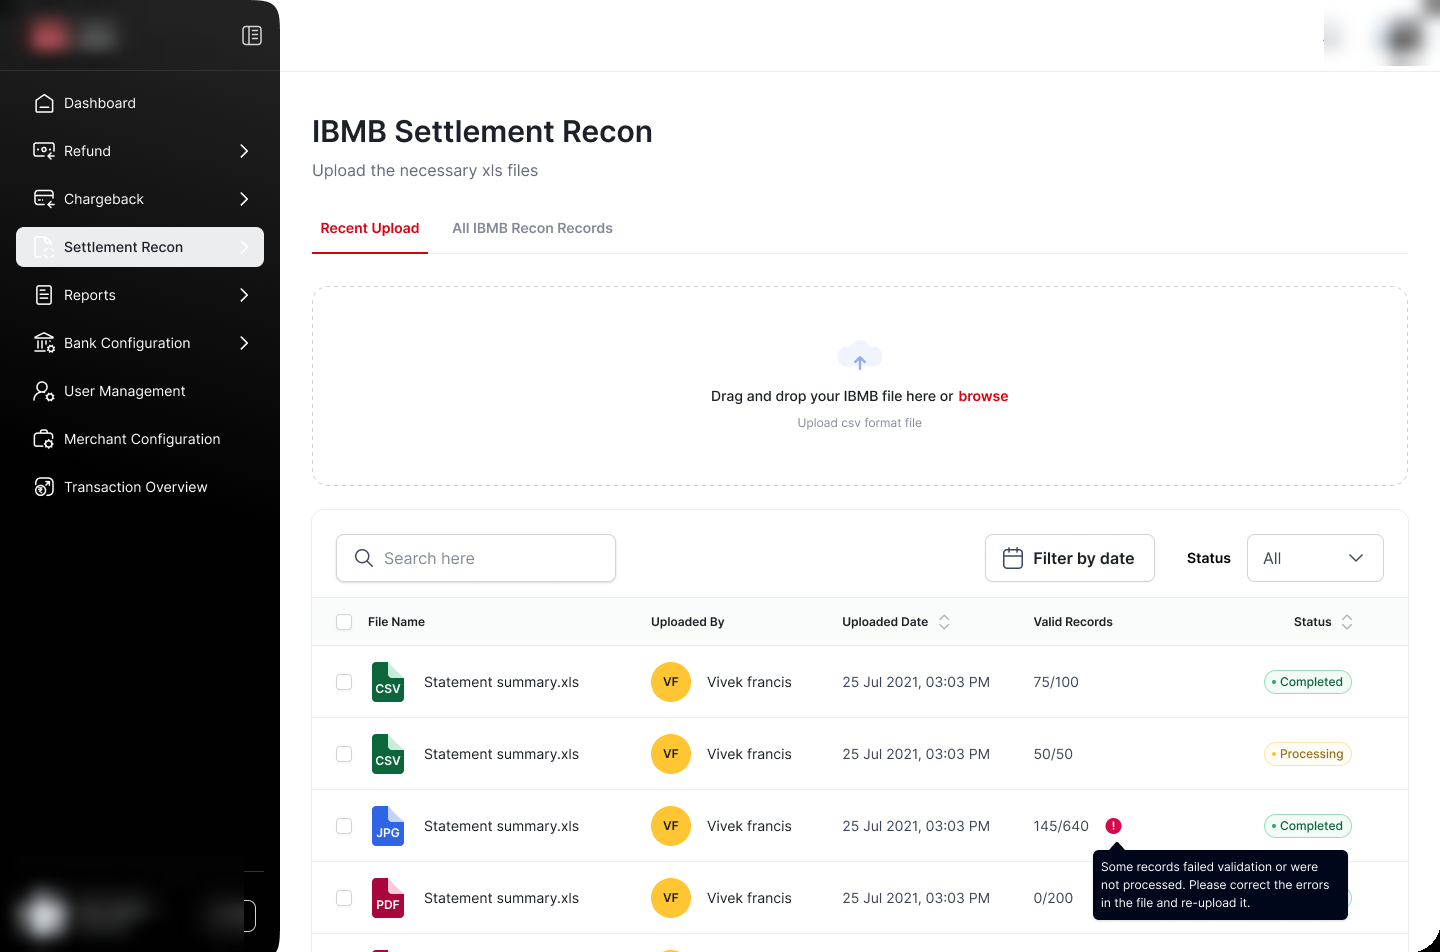1440x952 pixels.
Task: Expand the Bank Configuration chevron
Action: pos(244,343)
